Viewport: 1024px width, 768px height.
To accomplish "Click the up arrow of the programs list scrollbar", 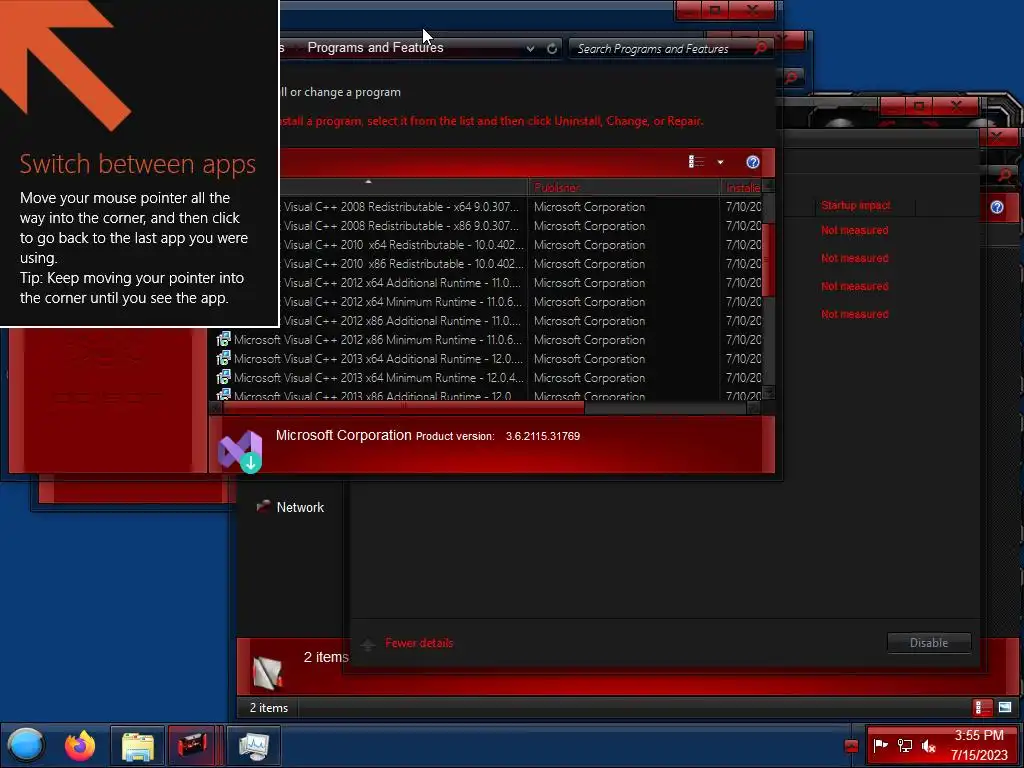I will coord(769,186).
